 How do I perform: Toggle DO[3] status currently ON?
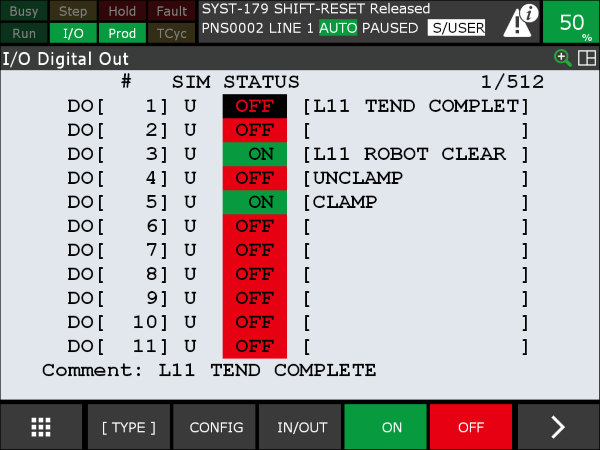[x=254, y=154]
